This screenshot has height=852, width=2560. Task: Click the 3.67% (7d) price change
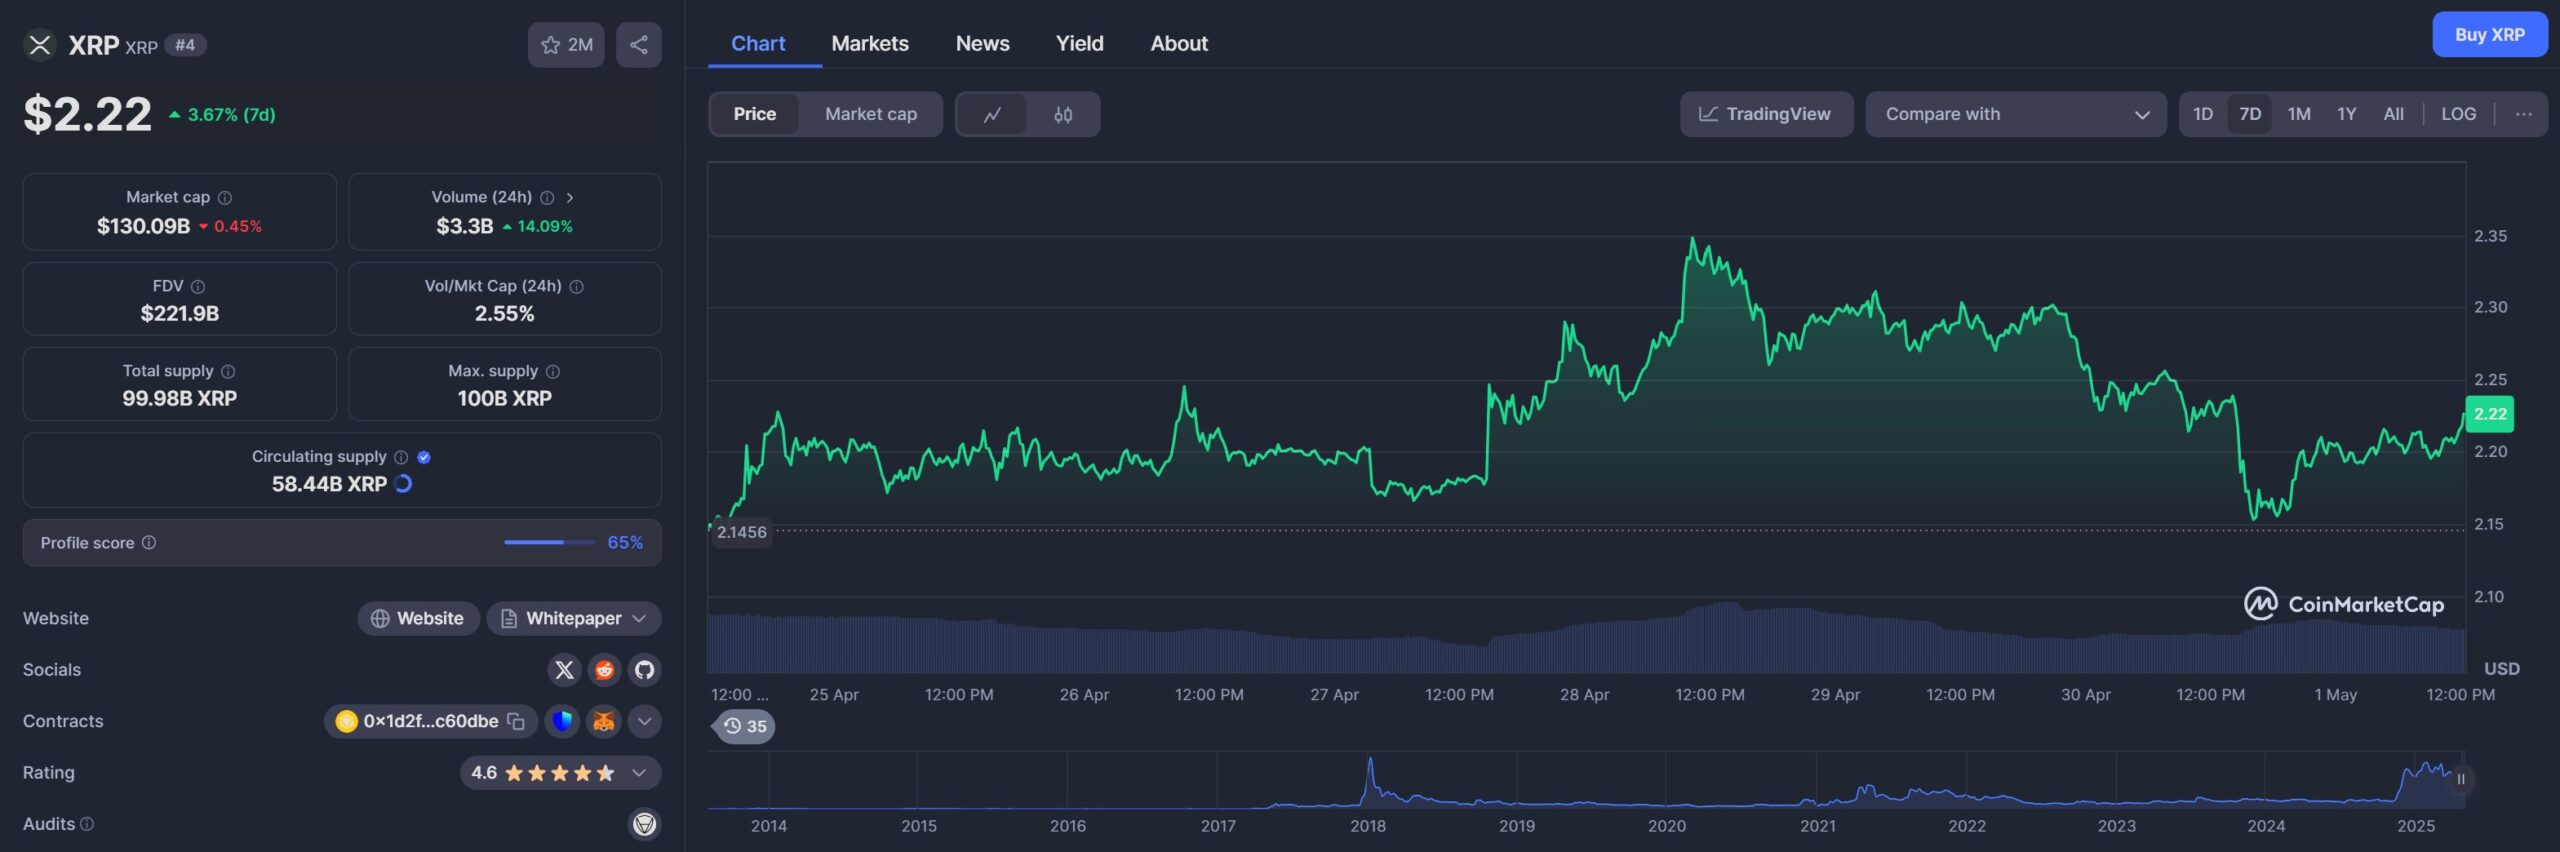tap(222, 115)
